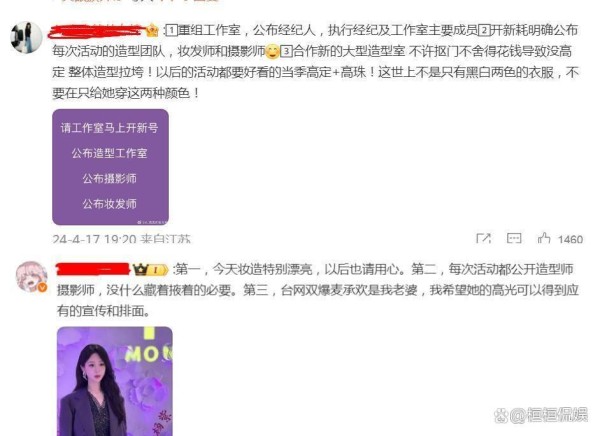Click the 24-4-17 19:20 timestamp

(94, 239)
